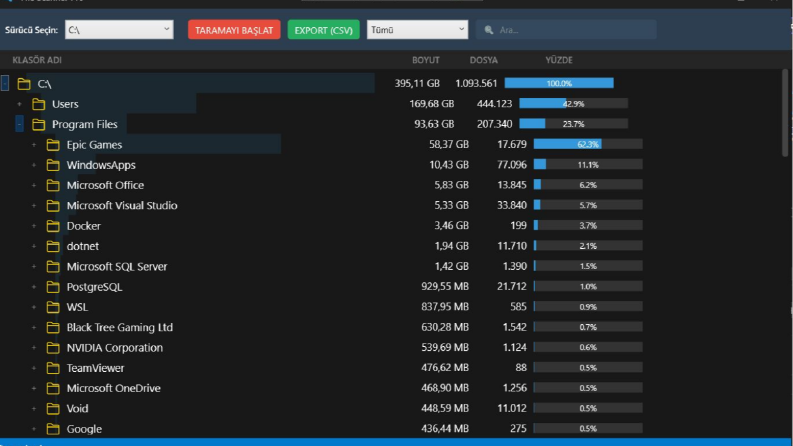Click the TARAMAYI BAŞLAT scan button
This screenshot has width=793, height=446.
(234, 30)
